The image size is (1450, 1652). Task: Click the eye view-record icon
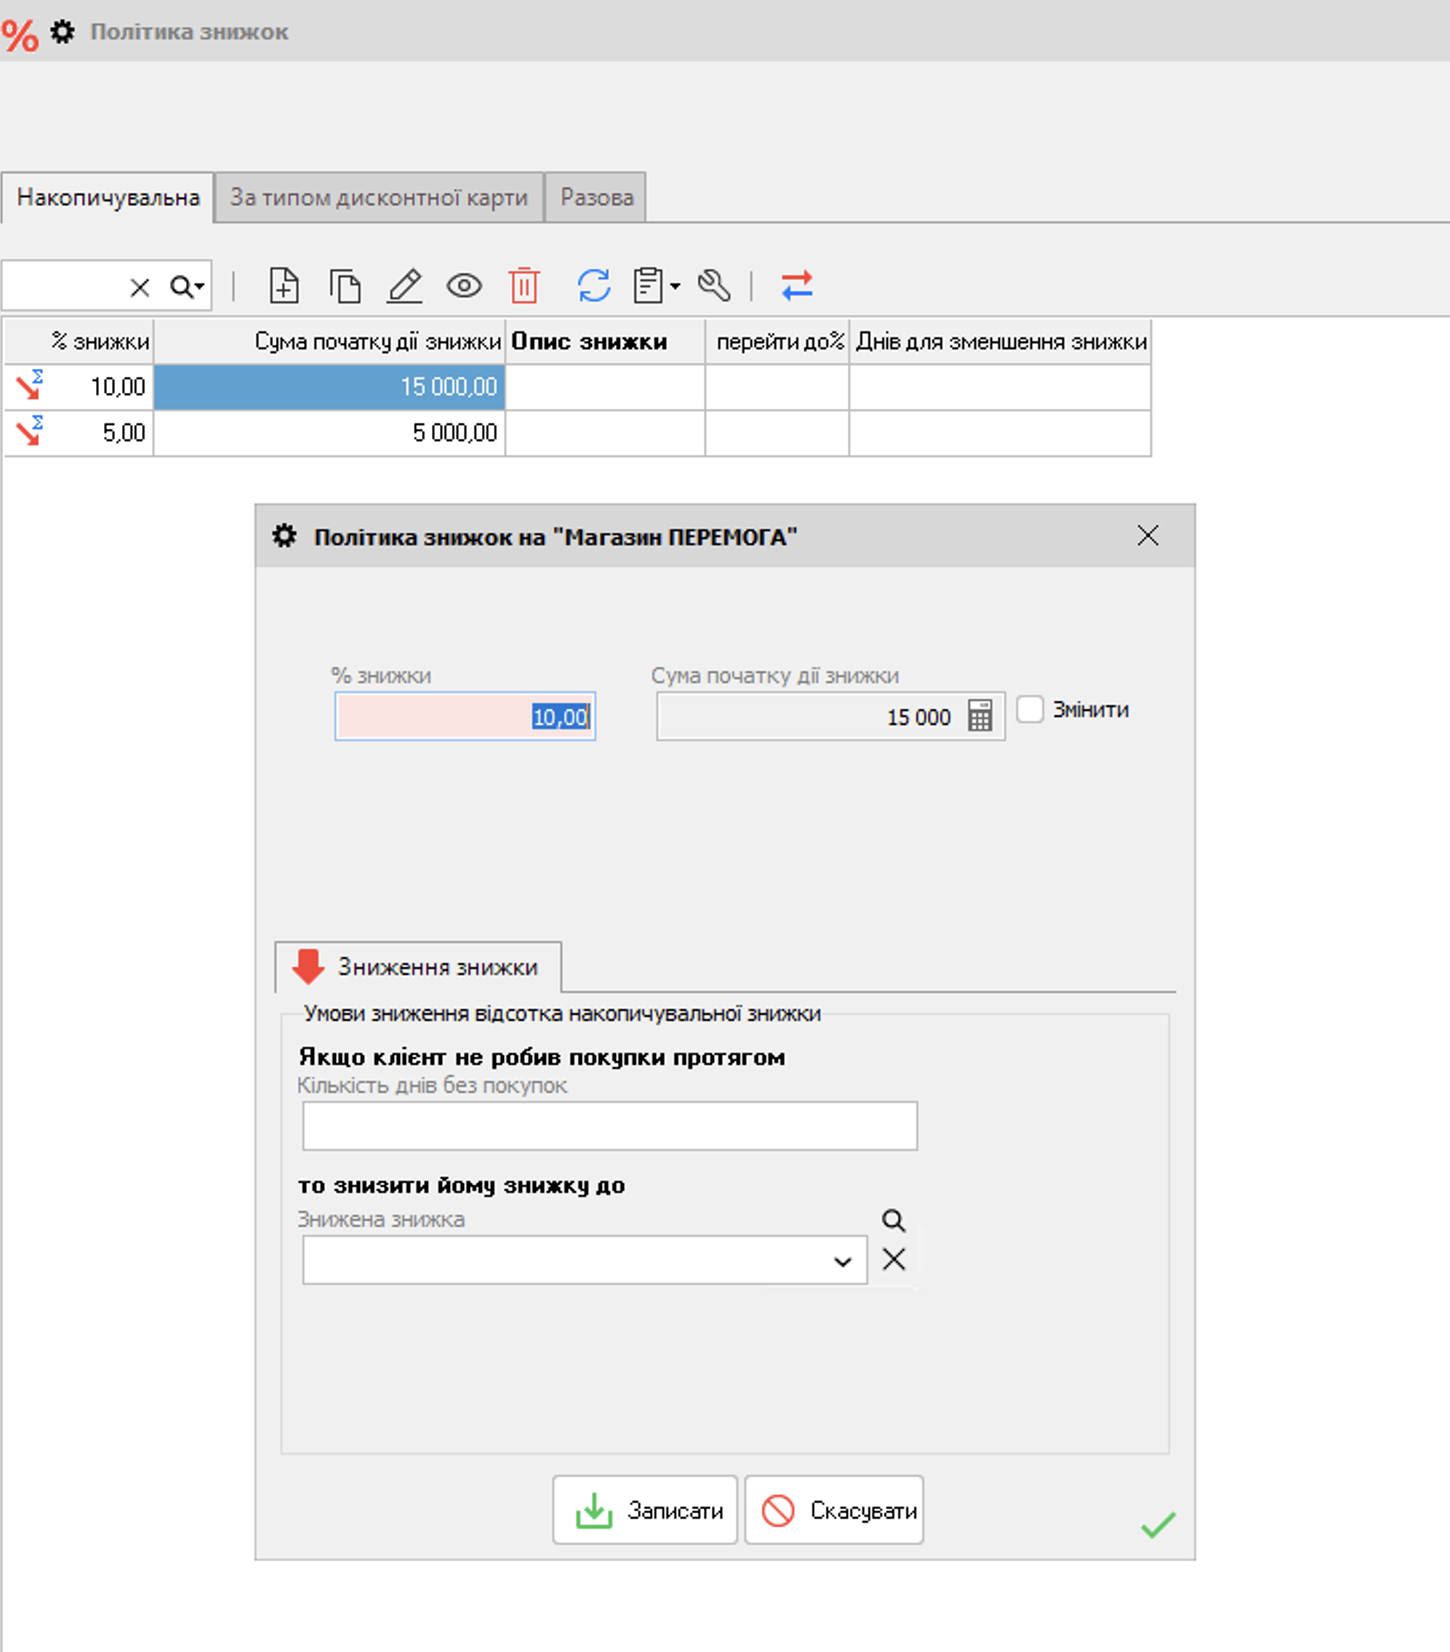[x=464, y=287]
